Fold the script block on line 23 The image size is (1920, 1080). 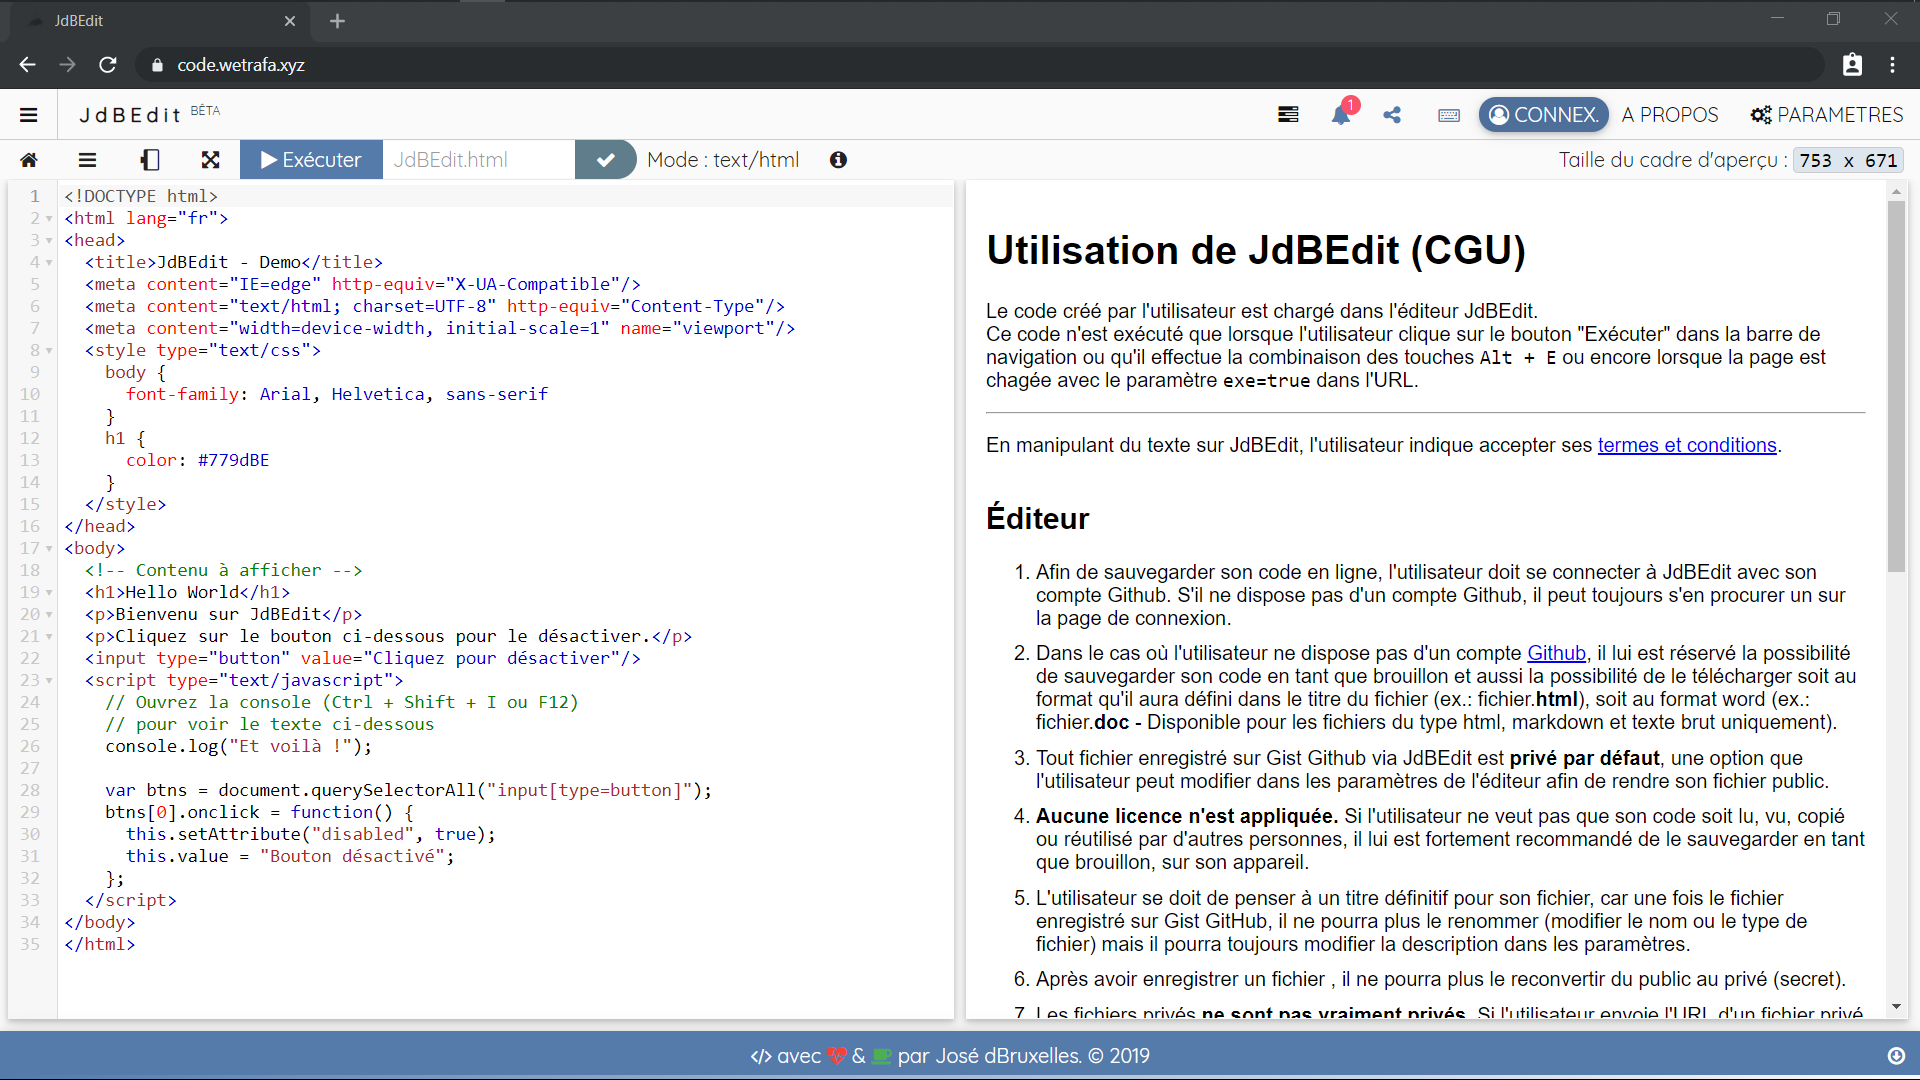(49, 681)
